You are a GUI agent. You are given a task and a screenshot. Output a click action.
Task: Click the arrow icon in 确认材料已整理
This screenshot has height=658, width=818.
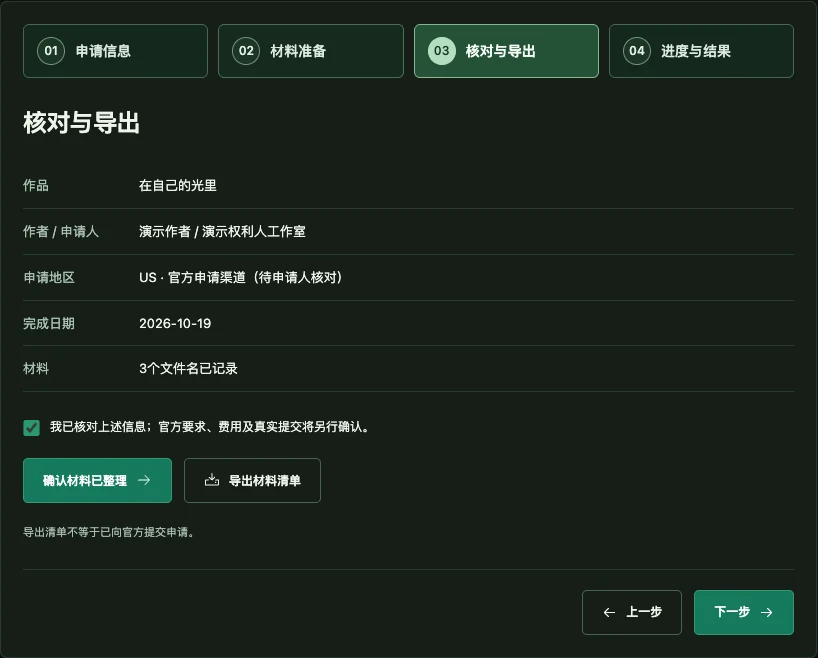(x=144, y=480)
